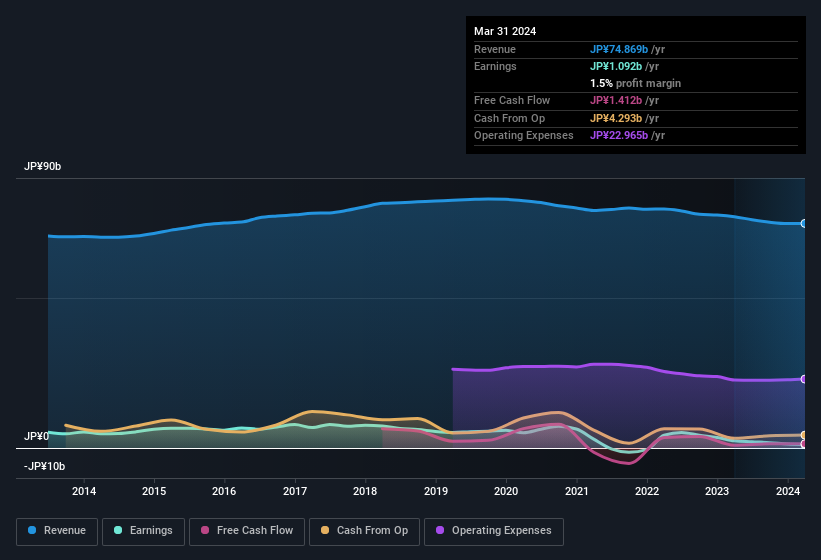Click the blue Revenue line endpoint marker
This screenshot has width=821, height=560.
[x=804, y=223]
